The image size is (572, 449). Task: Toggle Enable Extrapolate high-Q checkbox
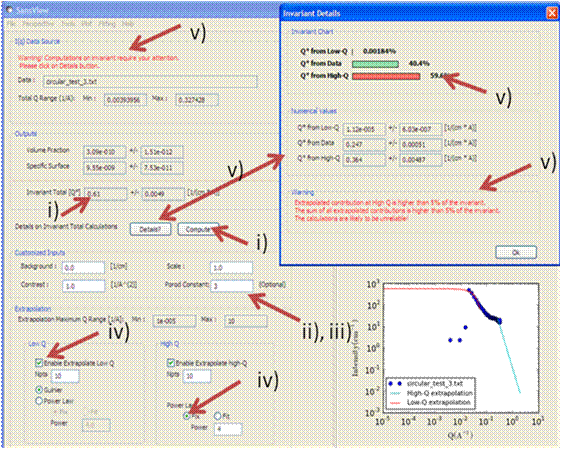click(170, 363)
